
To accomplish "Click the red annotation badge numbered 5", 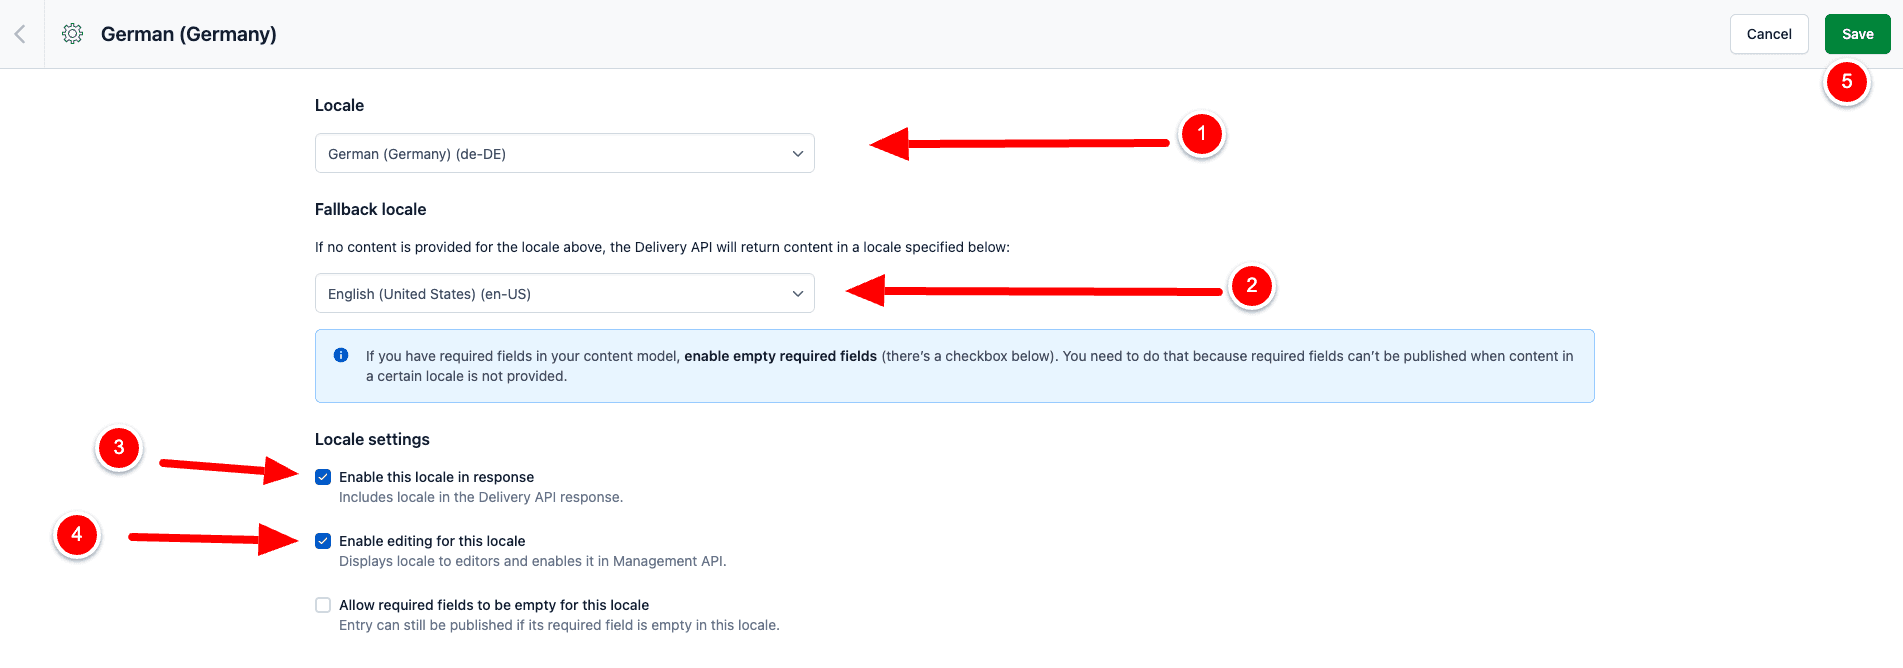I will [x=1846, y=82].
